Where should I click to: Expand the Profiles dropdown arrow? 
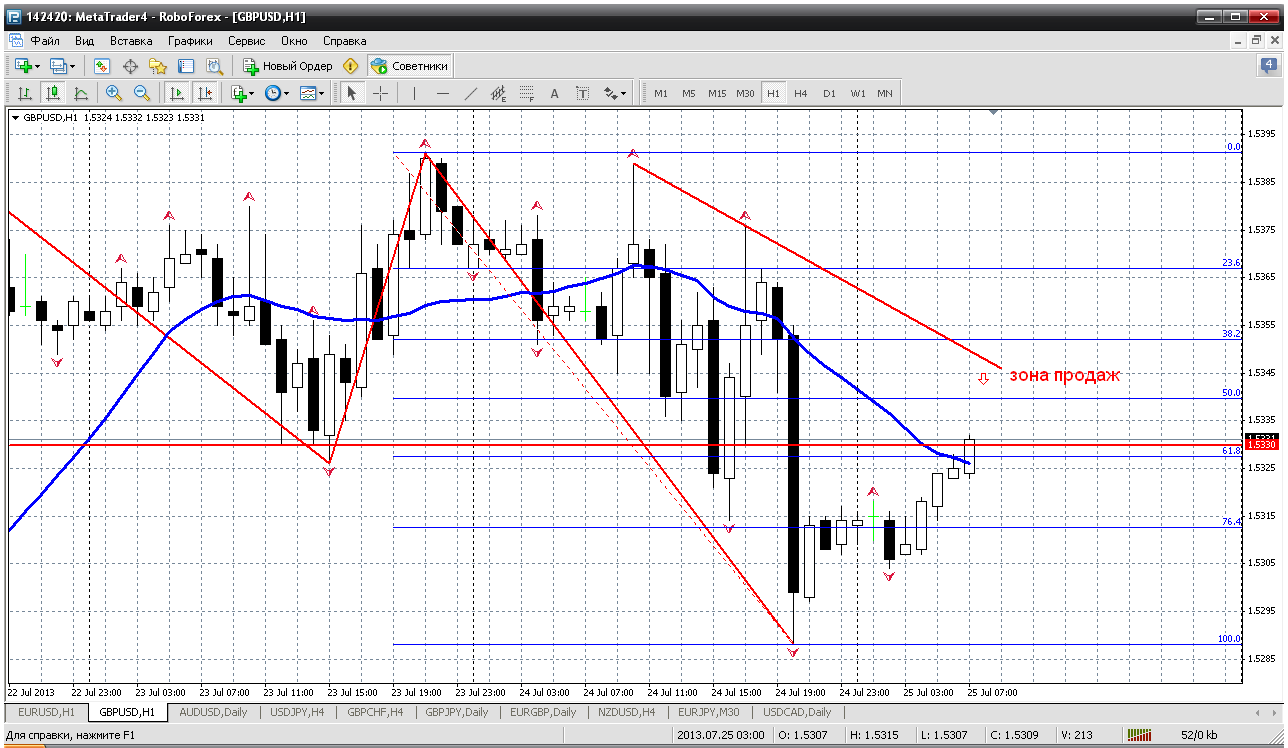73,66
